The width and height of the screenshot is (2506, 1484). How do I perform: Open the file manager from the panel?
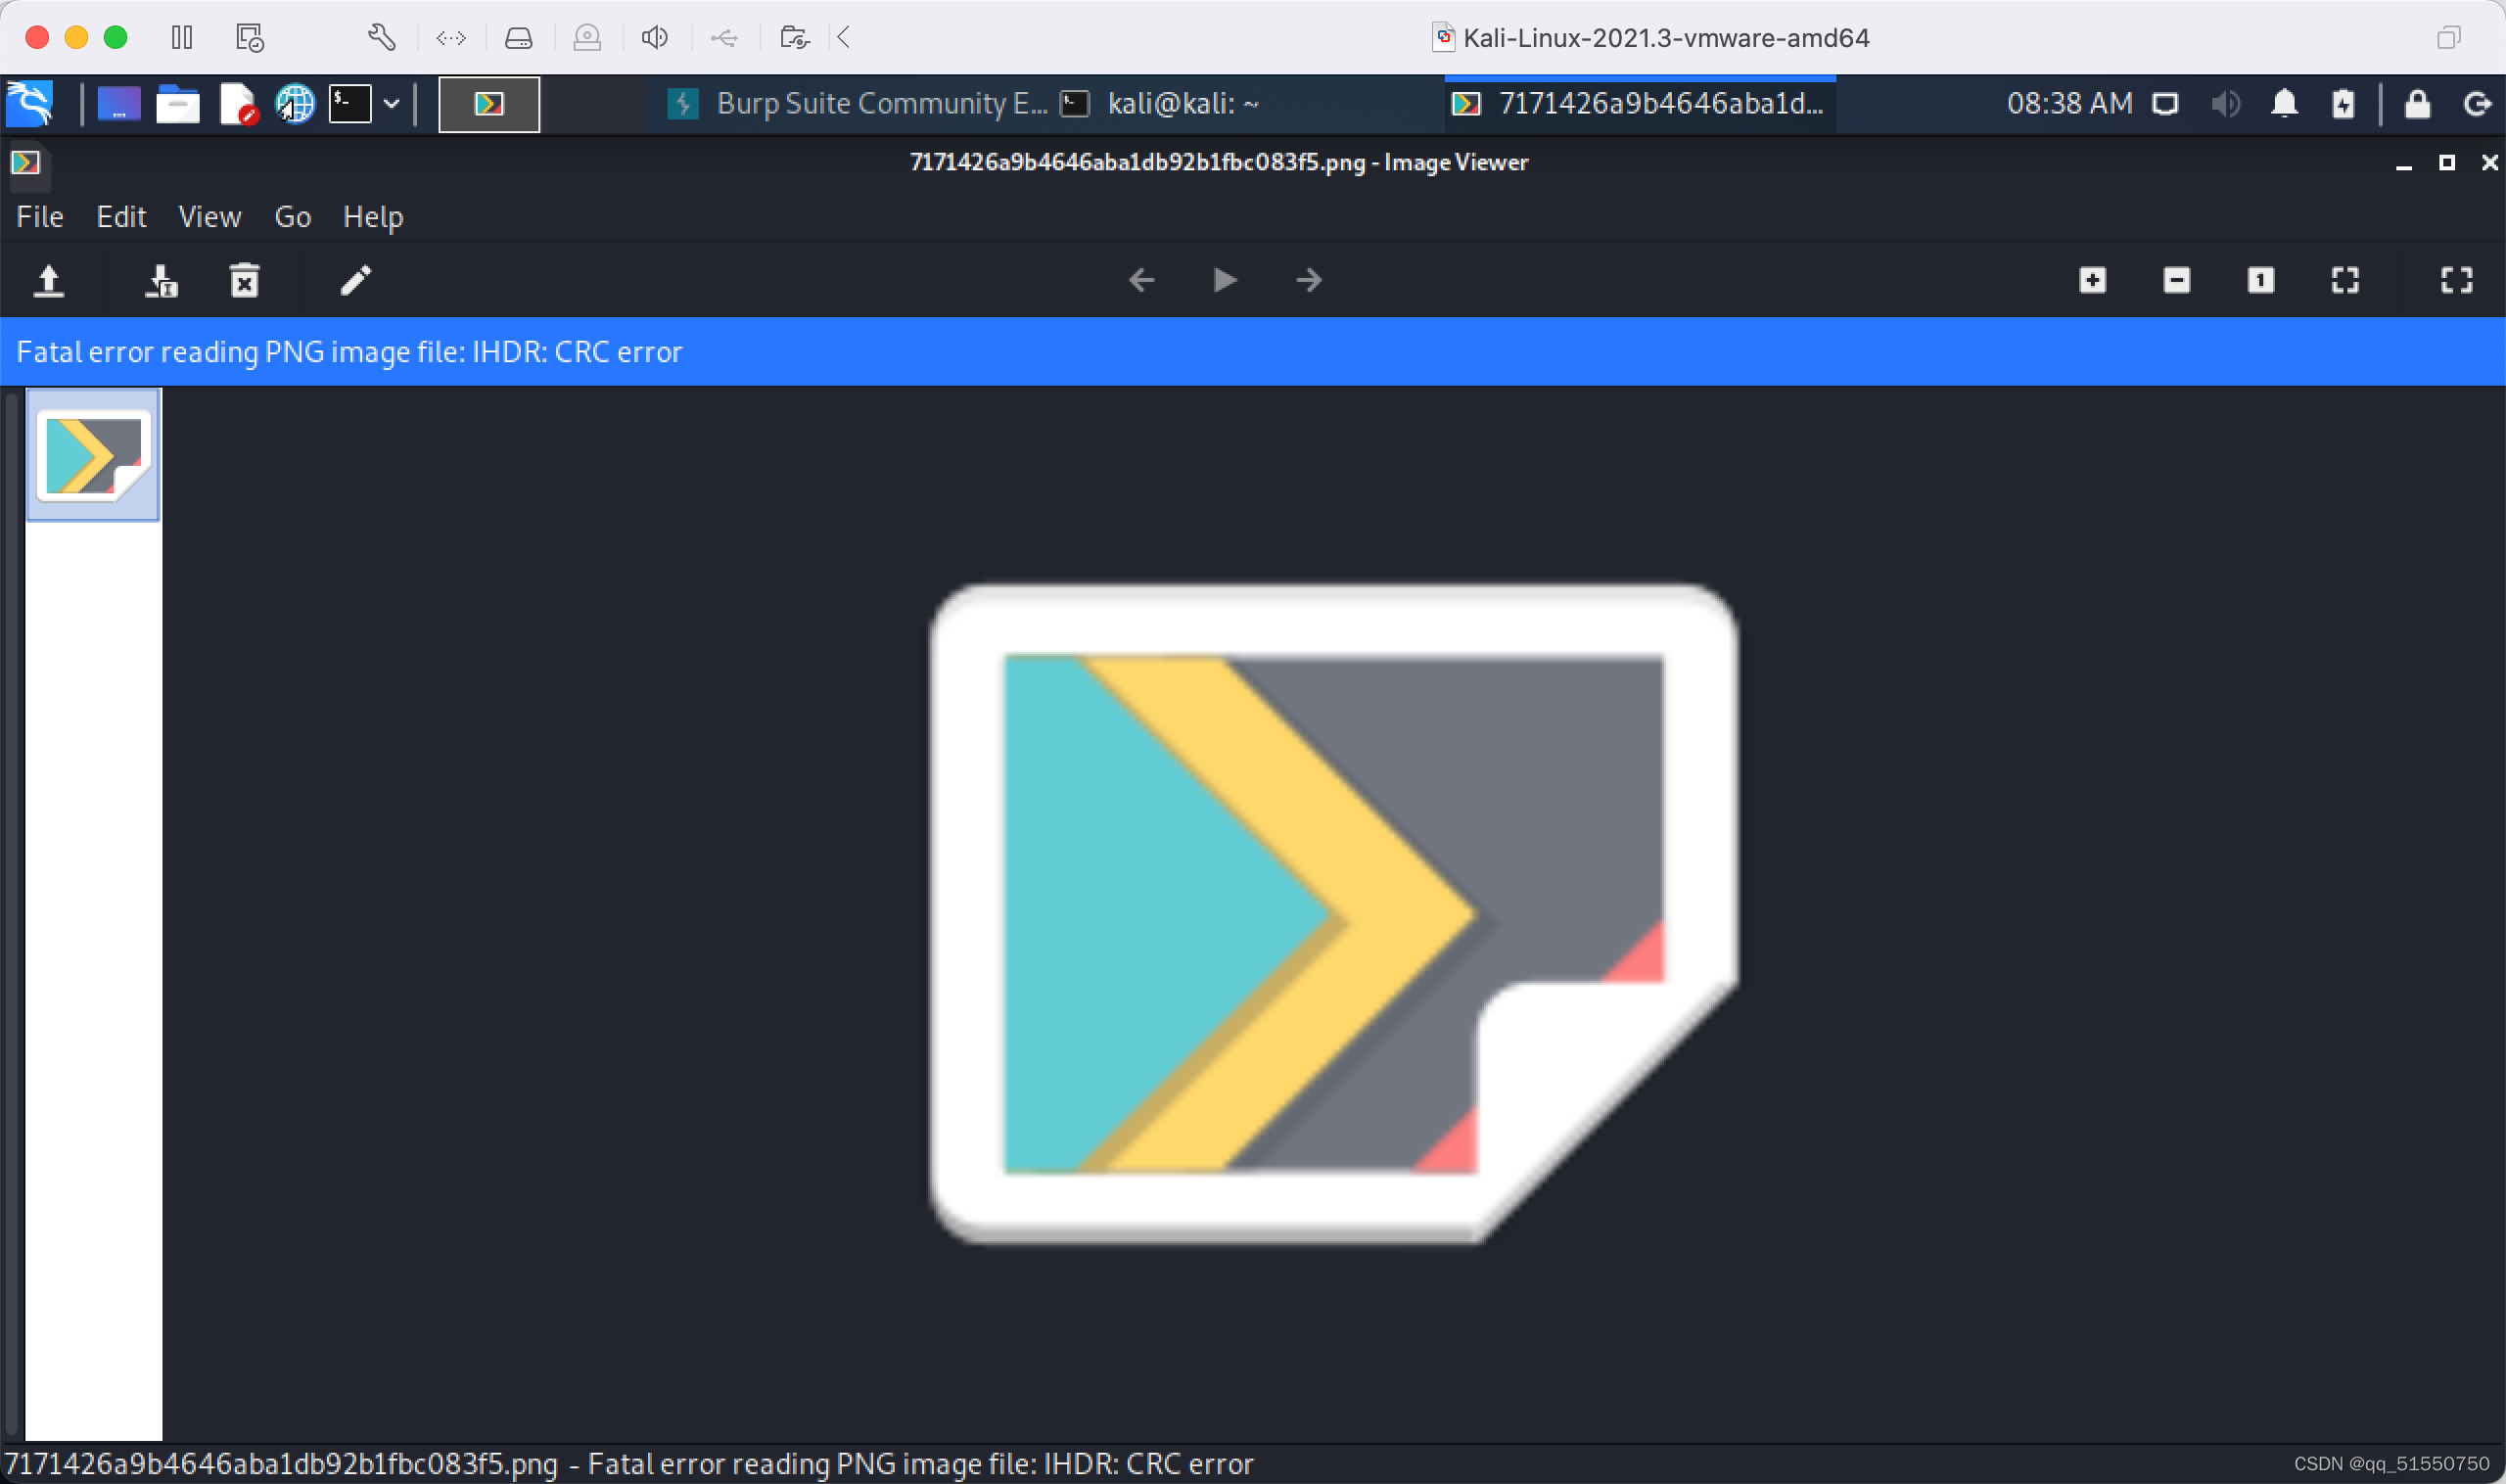click(177, 103)
